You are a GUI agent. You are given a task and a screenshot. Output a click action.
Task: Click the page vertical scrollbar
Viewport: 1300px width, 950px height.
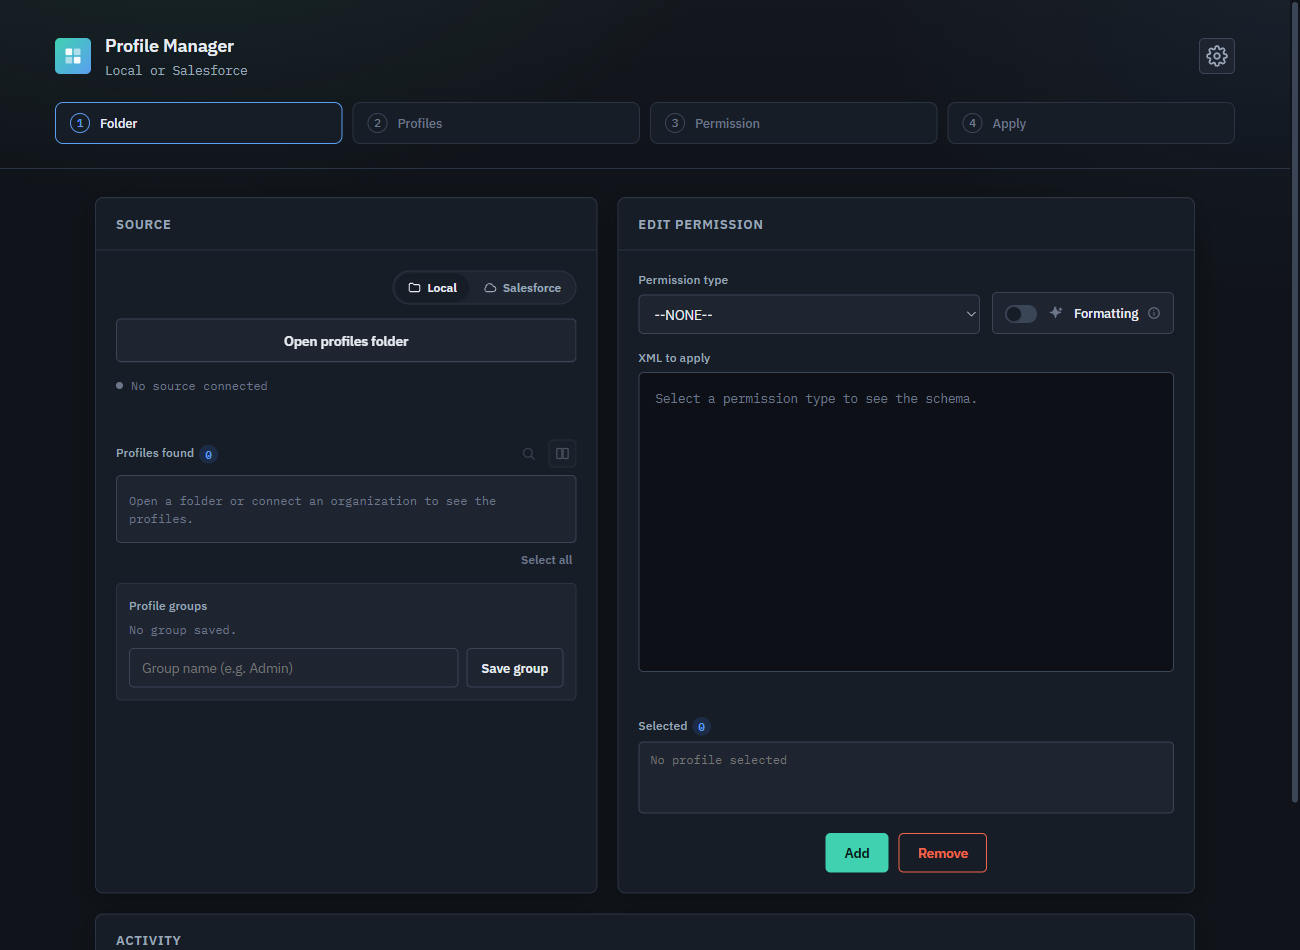[x=1295, y=400]
